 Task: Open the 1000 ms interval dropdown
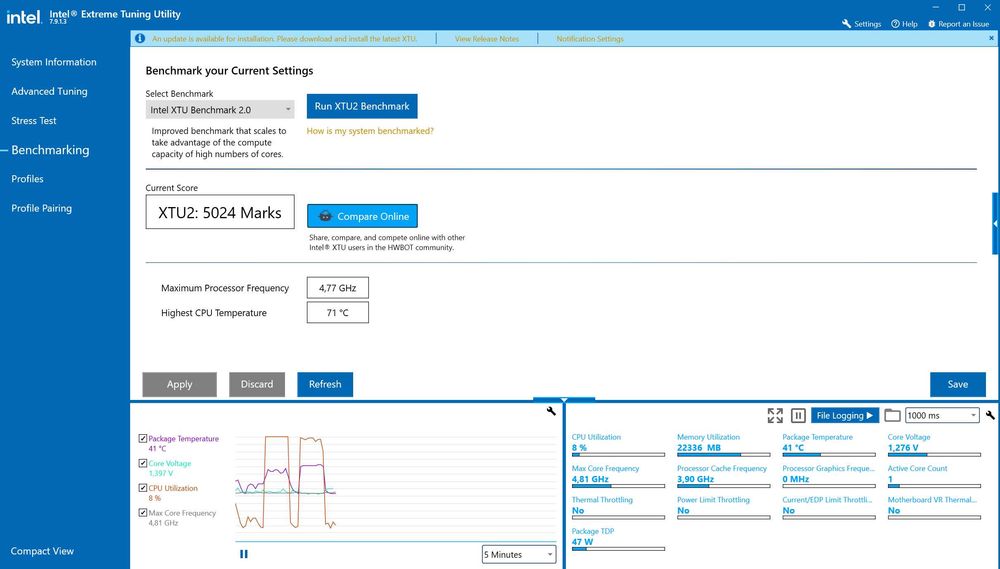point(942,415)
